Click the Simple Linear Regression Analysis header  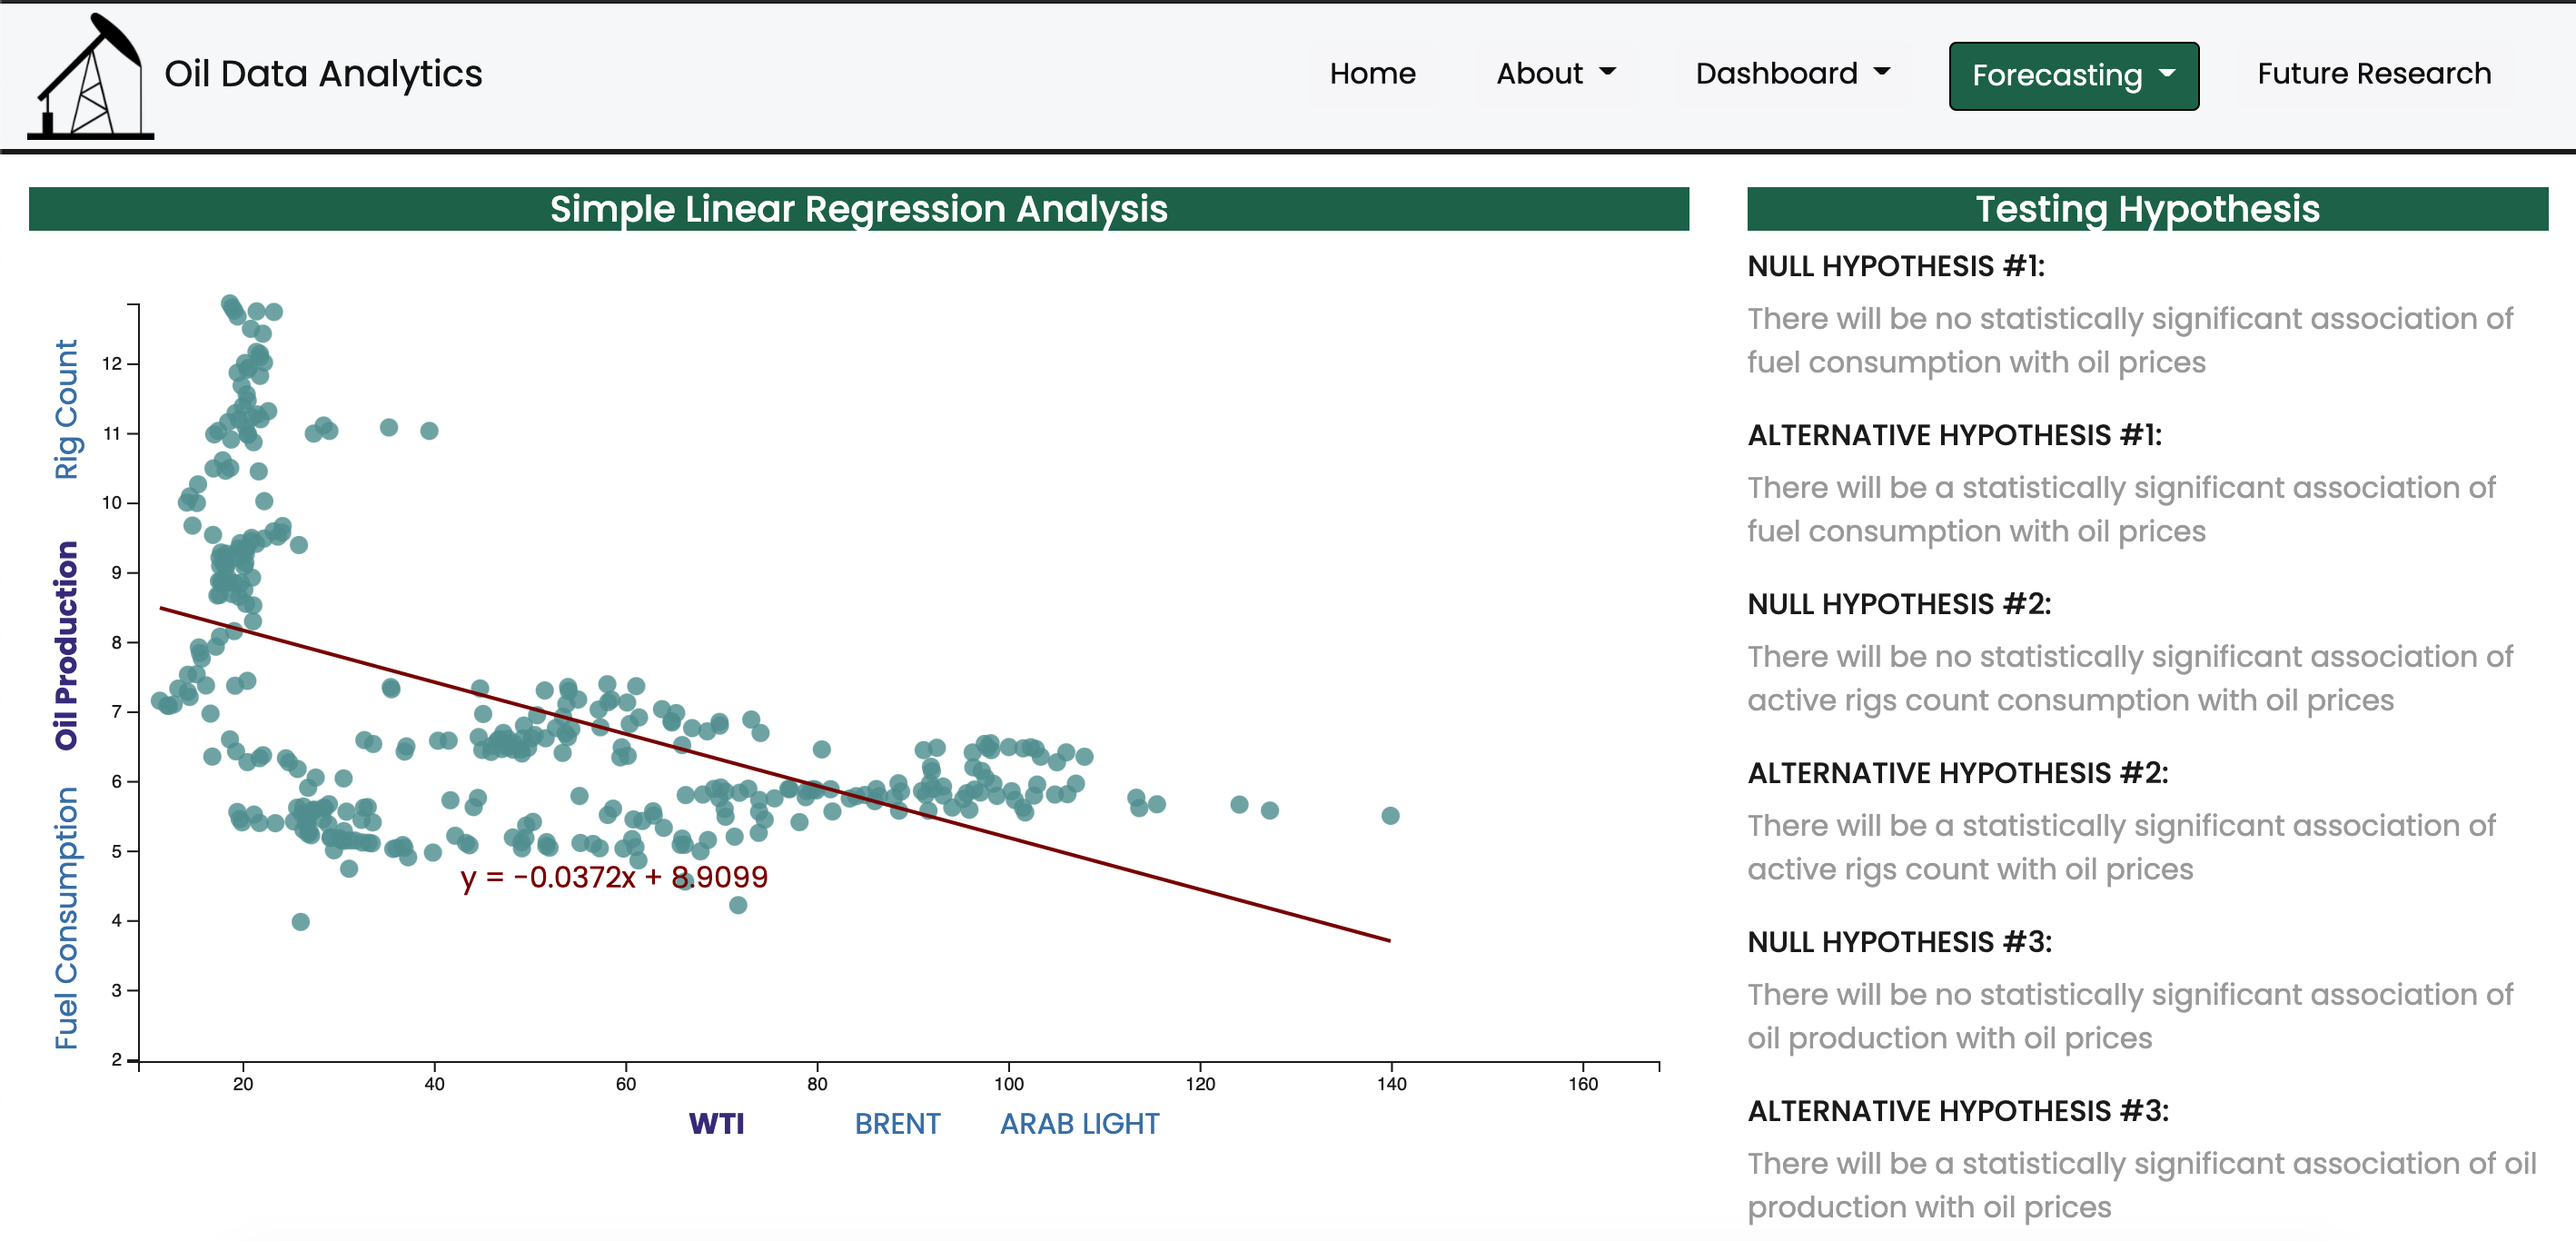(x=858, y=209)
